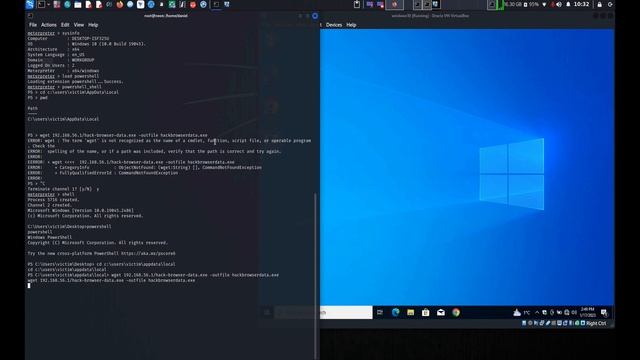640x360 pixels.
Task: Click the clipboard icon in the Kali panel
Action: [x=357, y=4]
